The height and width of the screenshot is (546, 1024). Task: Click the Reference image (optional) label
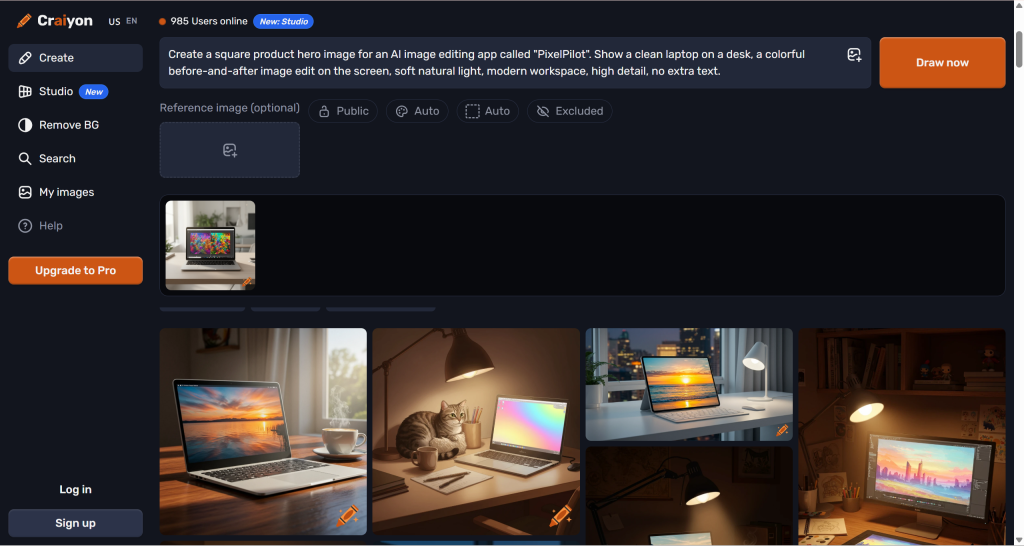pyautogui.click(x=230, y=108)
